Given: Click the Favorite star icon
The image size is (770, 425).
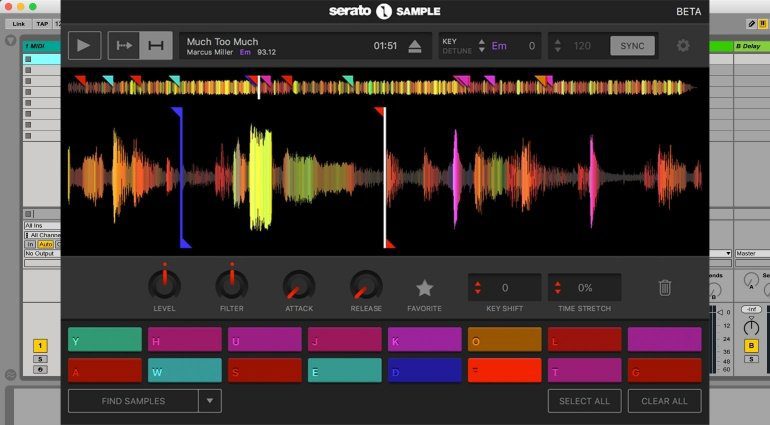Looking at the screenshot, I should pyautogui.click(x=424, y=288).
